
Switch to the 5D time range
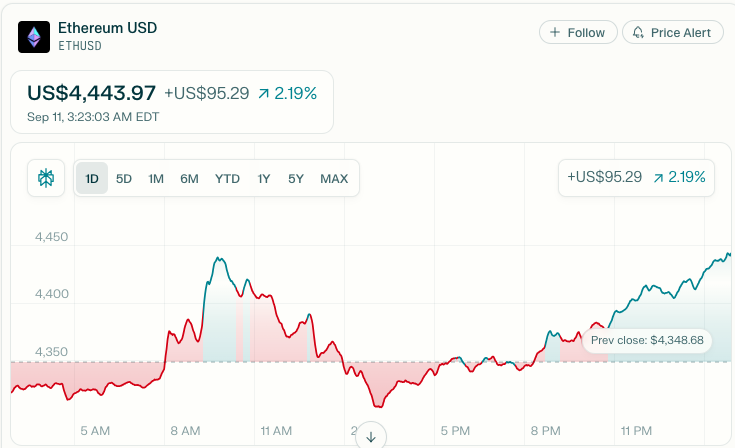pos(124,179)
